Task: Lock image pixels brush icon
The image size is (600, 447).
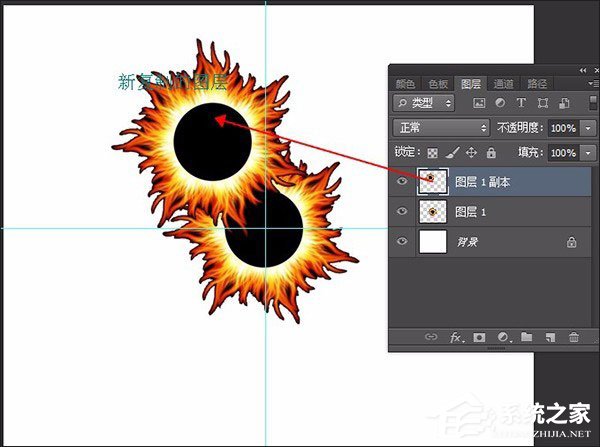Action: point(452,153)
